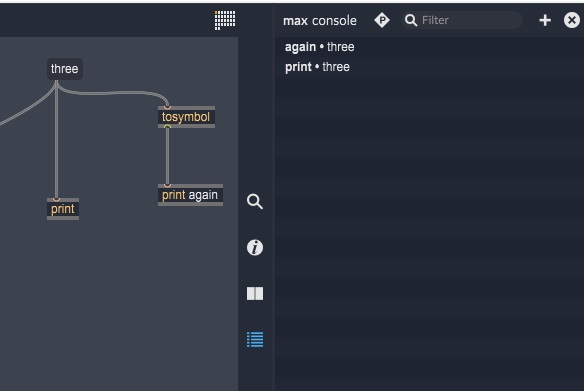Select console row 'print • three'
Screen dimensions: 584x391
[429, 67]
